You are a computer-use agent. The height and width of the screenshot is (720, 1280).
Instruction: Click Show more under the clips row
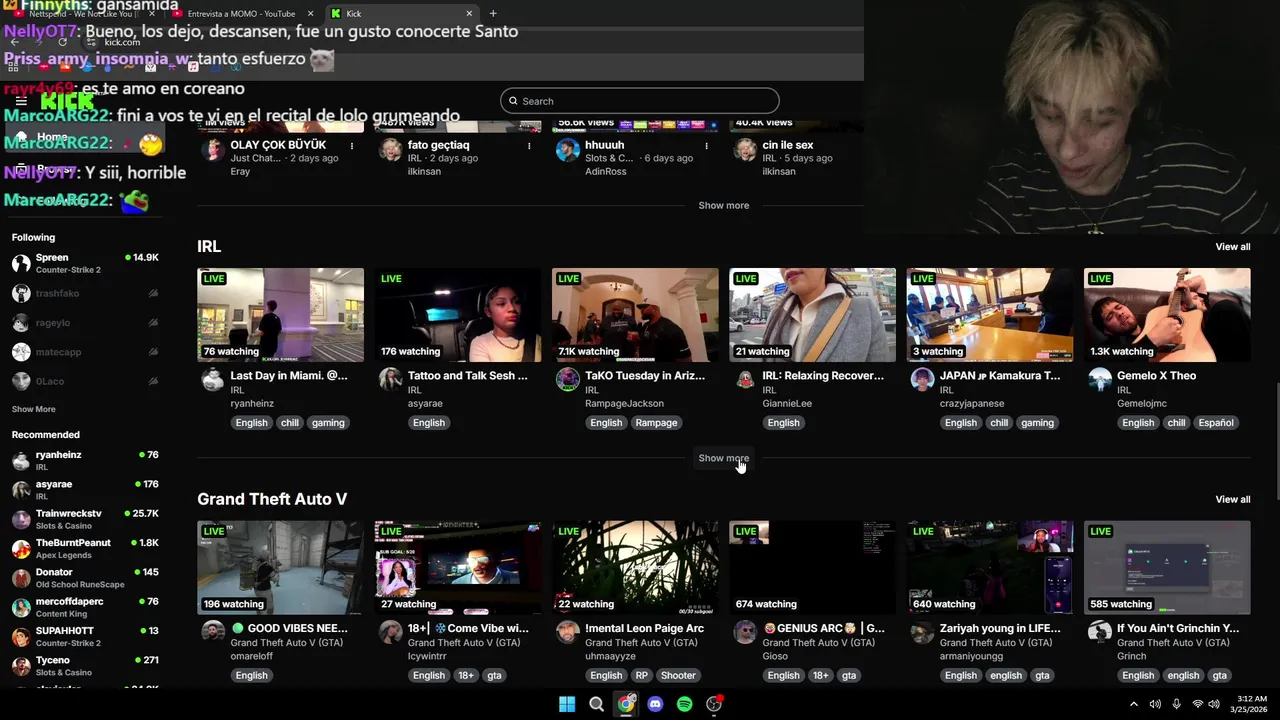[x=723, y=205]
